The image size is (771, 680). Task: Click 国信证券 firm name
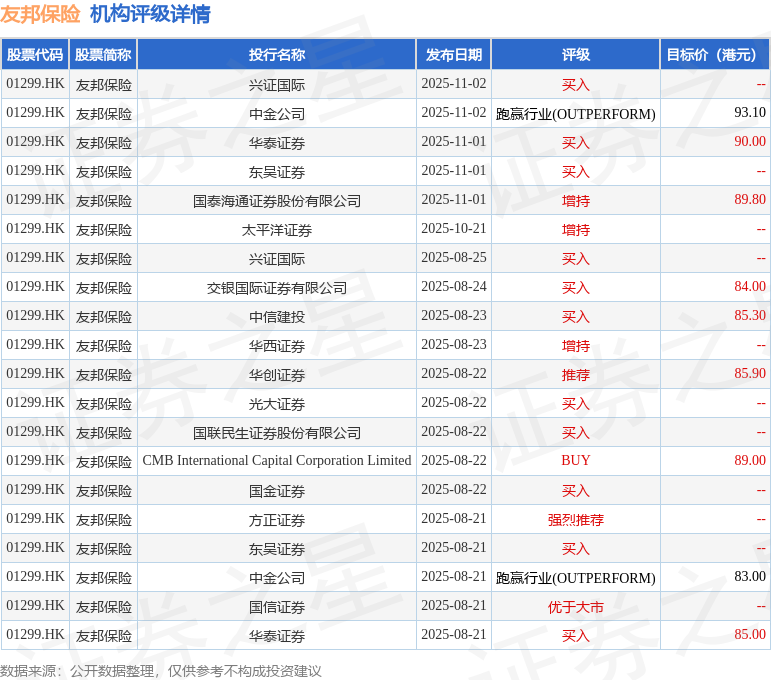tap(277, 607)
